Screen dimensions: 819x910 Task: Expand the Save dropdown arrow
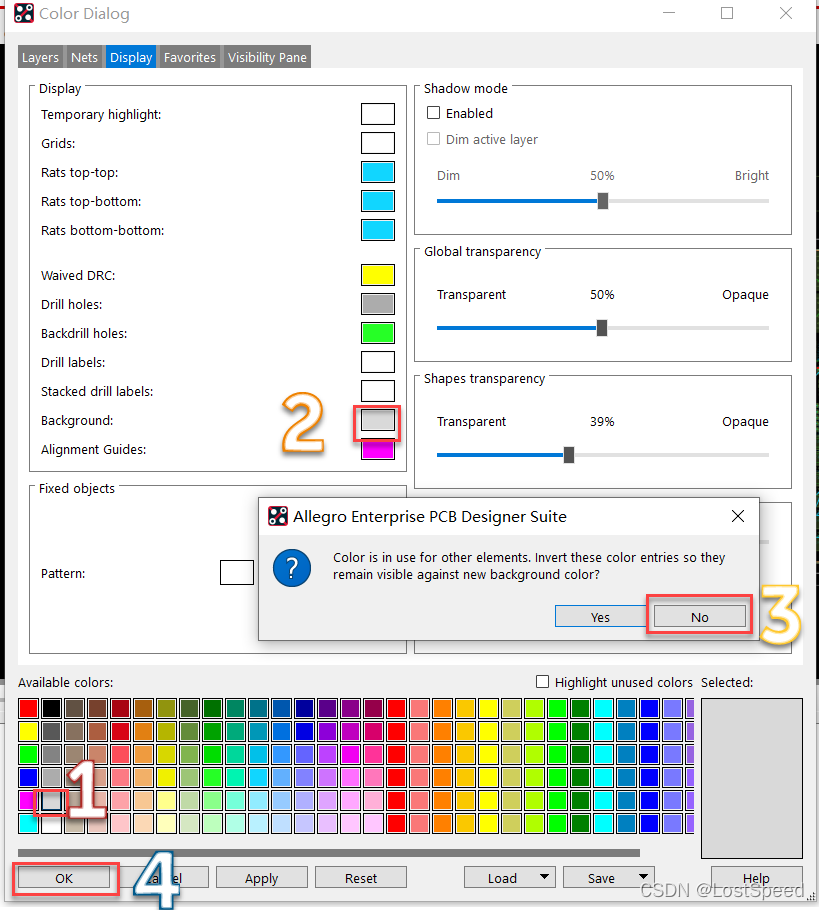pyautogui.click(x=644, y=878)
